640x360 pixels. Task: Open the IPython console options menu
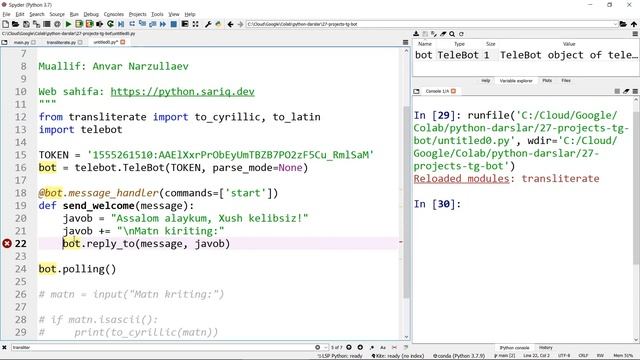coord(635,91)
